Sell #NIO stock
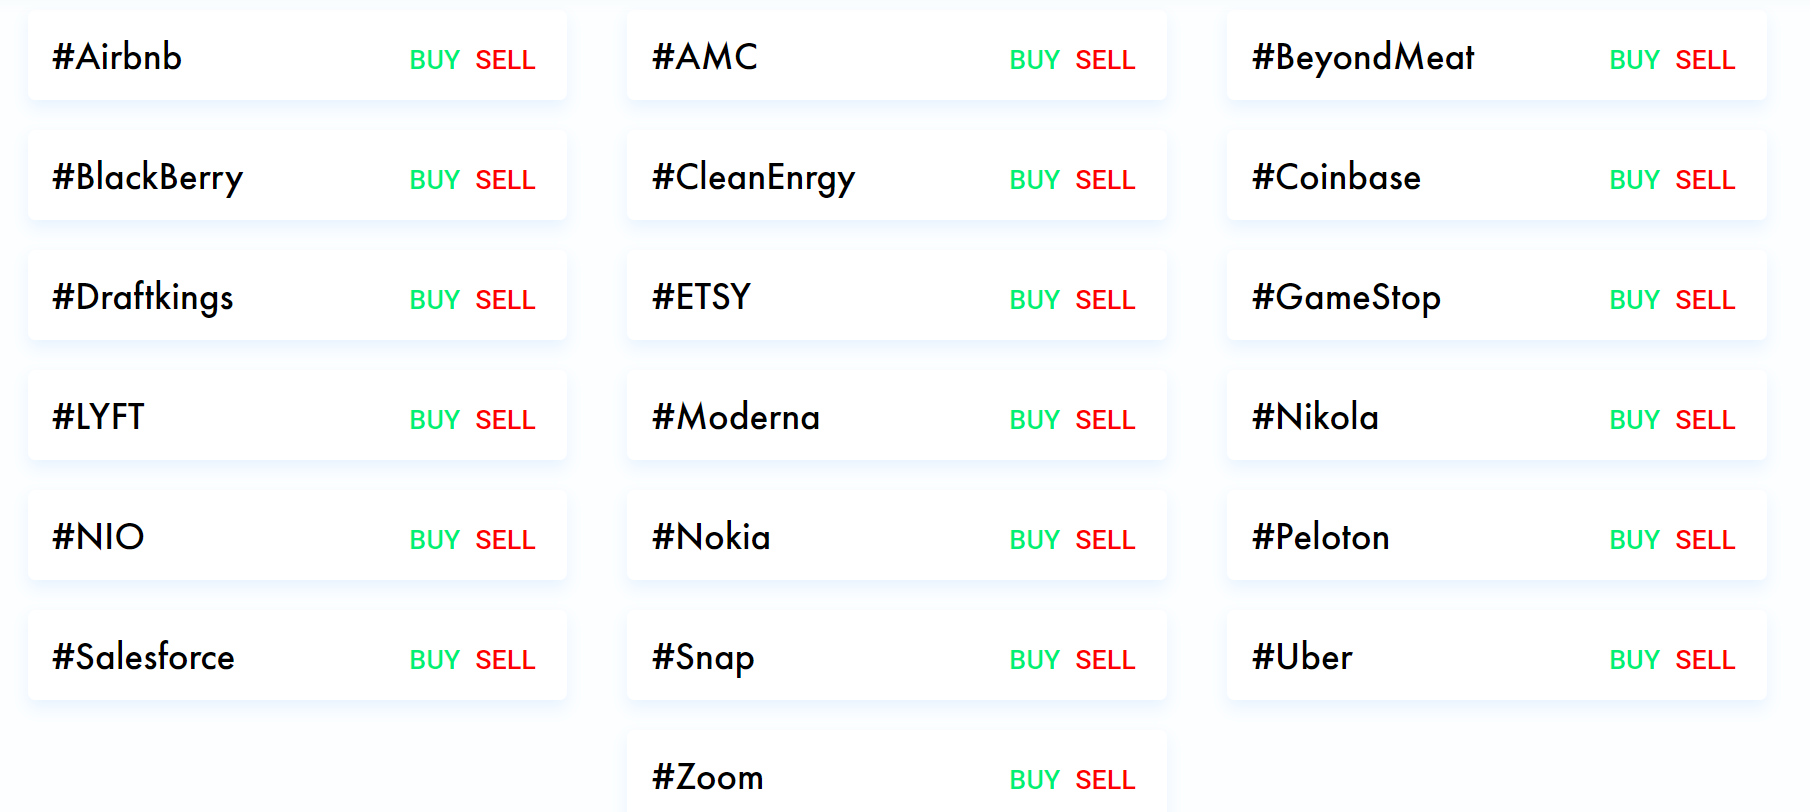This screenshot has height=812, width=1810. click(505, 540)
